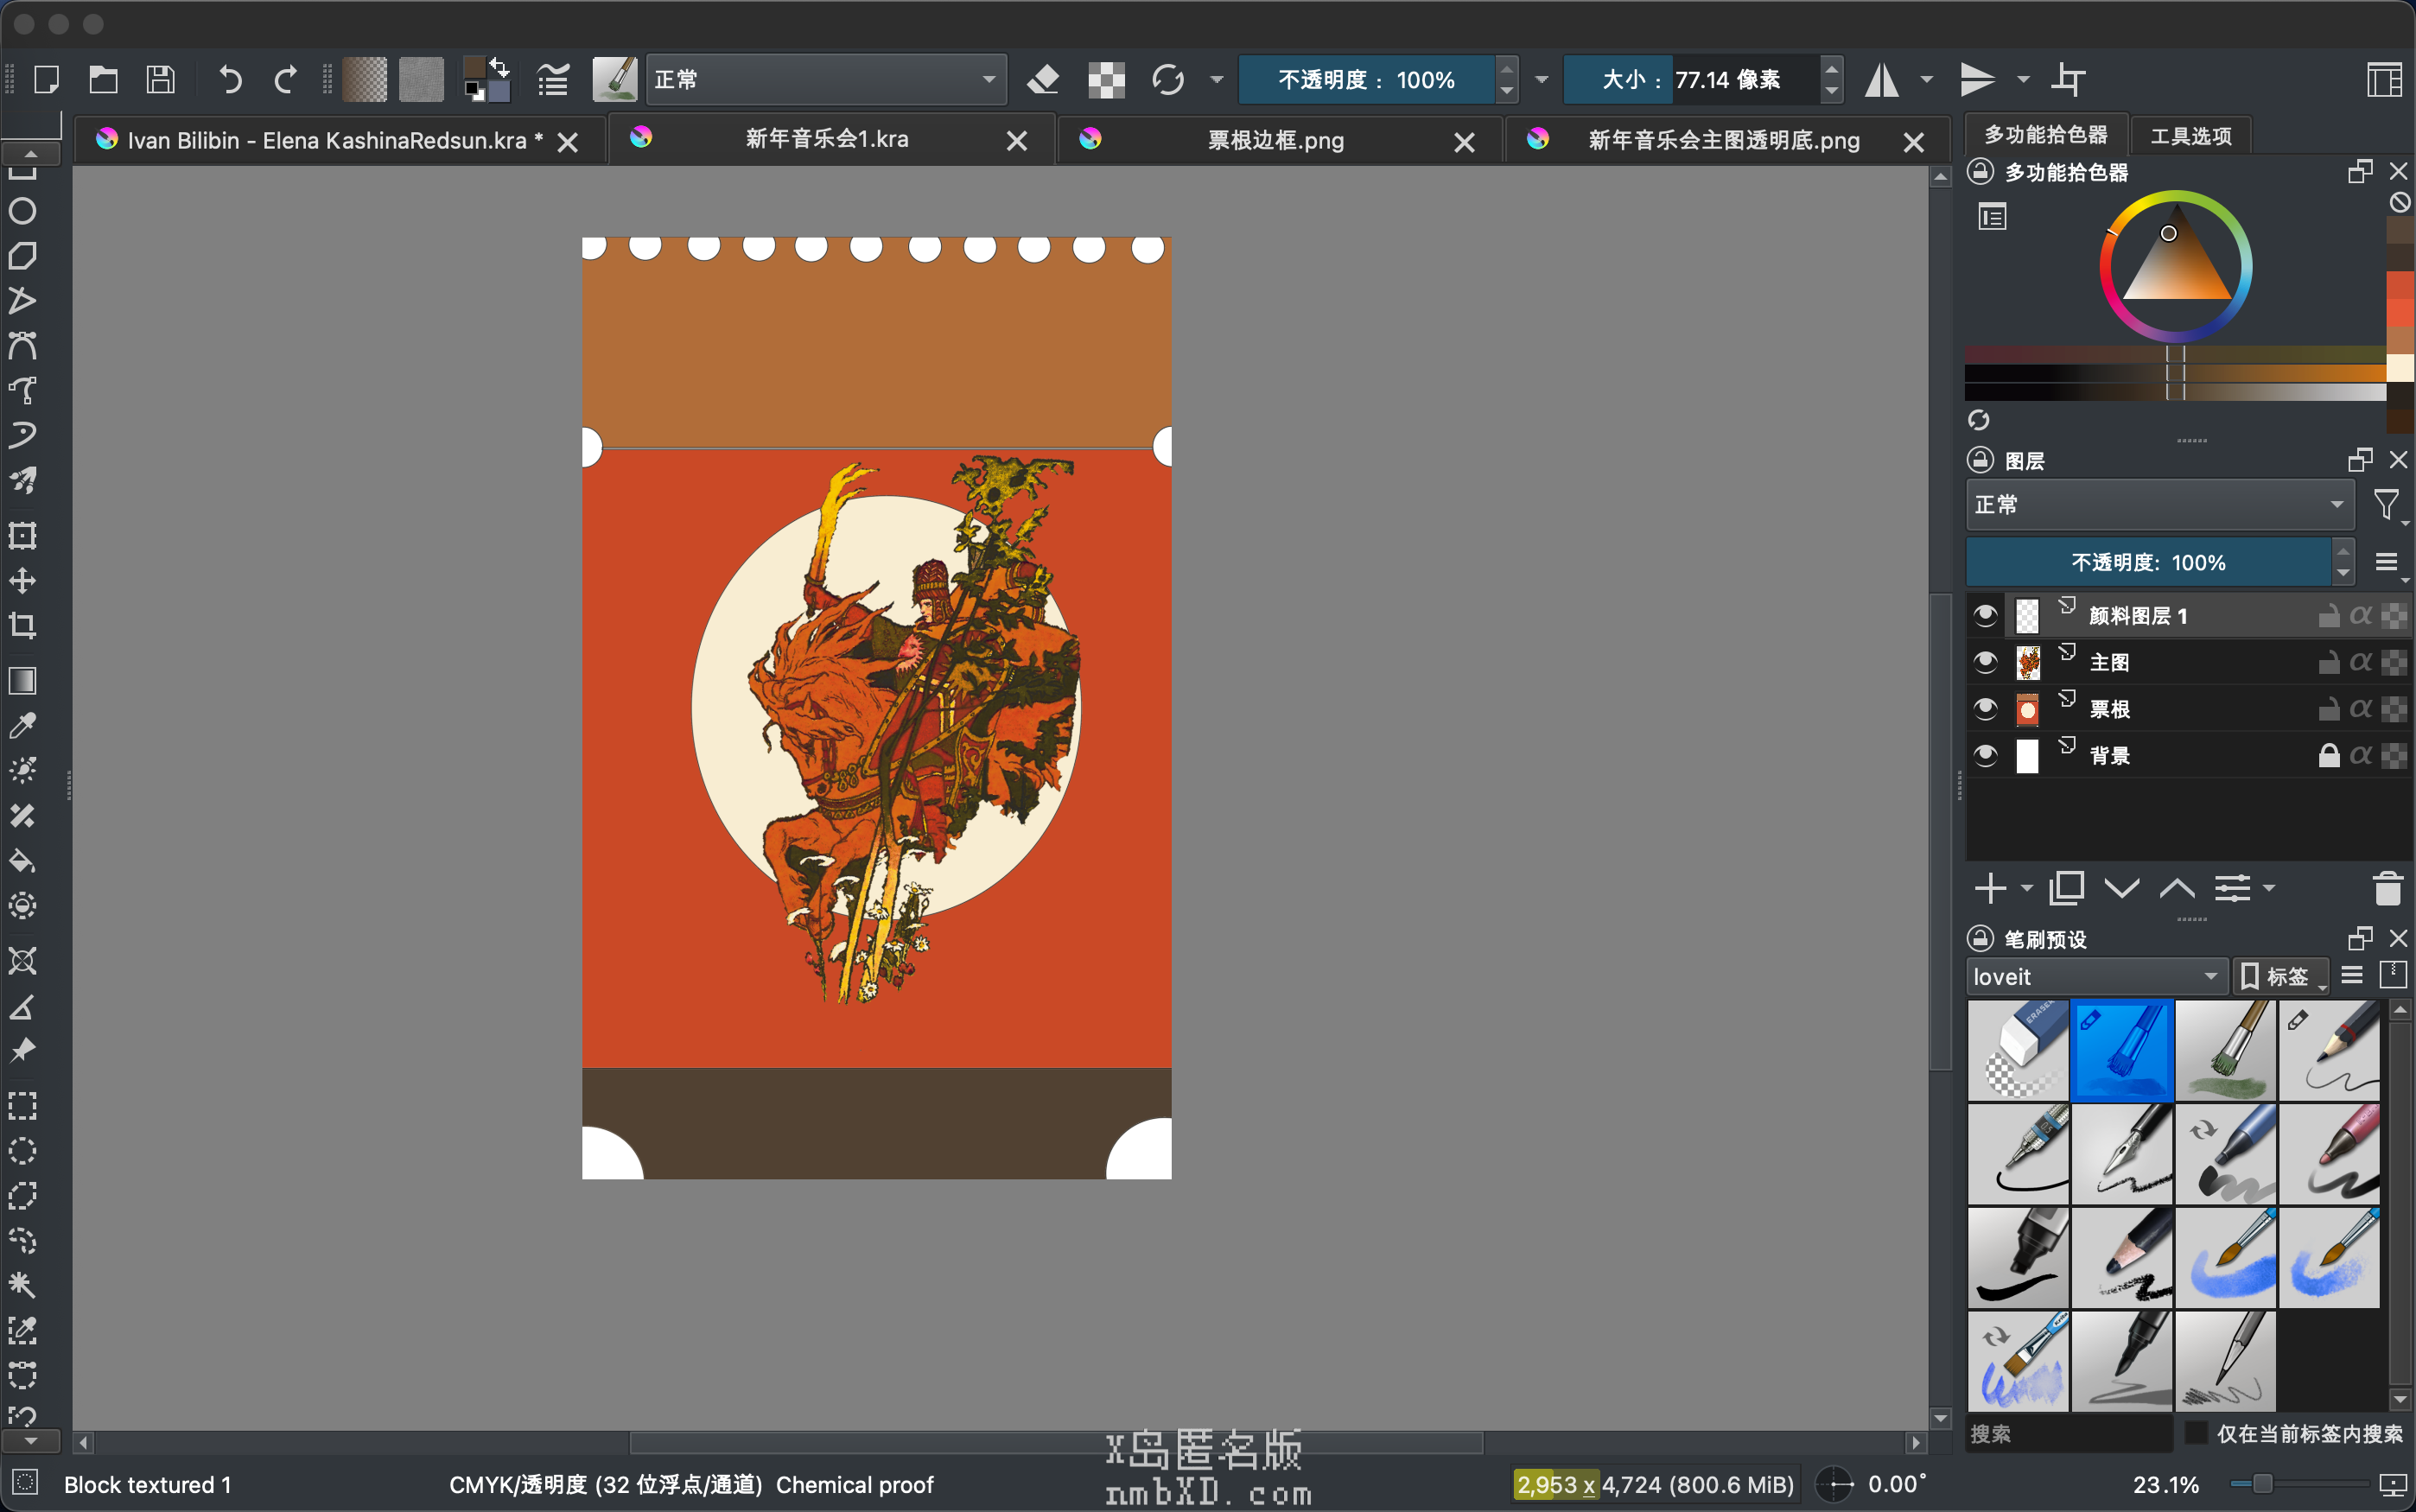The height and width of the screenshot is (1512, 2416).
Task: Open toolbar blending mode combo box
Action: [x=825, y=79]
